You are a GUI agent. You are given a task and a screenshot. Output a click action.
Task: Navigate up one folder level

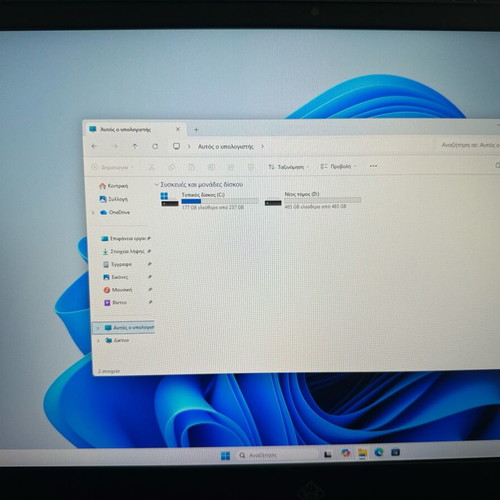pyautogui.click(x=135, y=146)
